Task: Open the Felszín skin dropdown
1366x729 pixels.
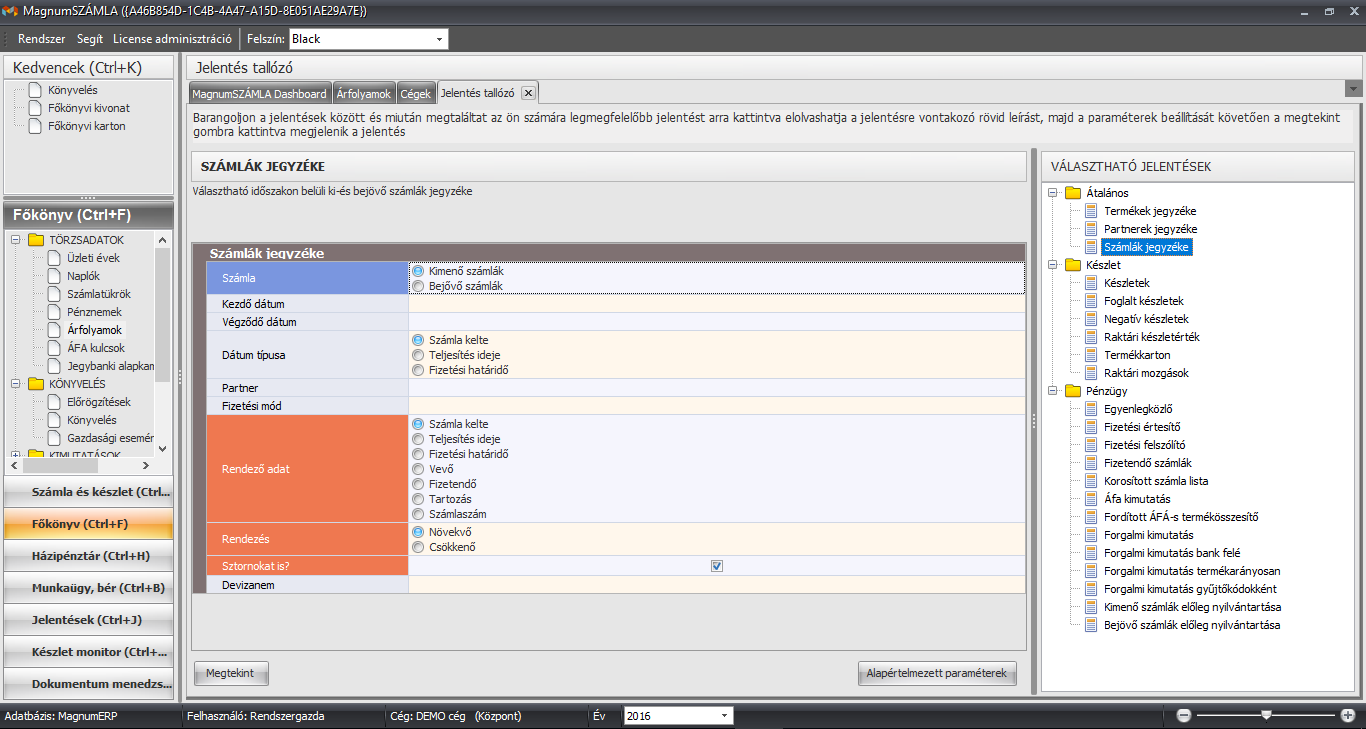Action: click(x=439, y=39)
